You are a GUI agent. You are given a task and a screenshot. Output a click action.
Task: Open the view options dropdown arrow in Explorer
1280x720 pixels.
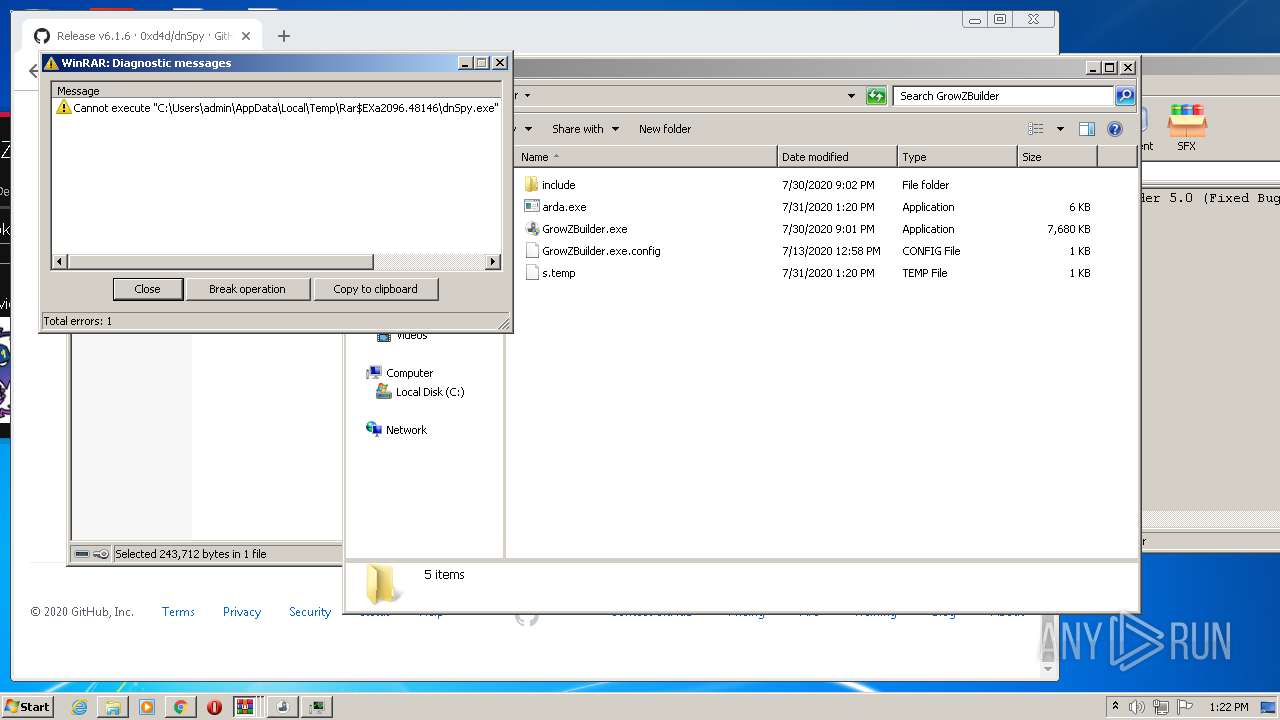(1060, 129)
